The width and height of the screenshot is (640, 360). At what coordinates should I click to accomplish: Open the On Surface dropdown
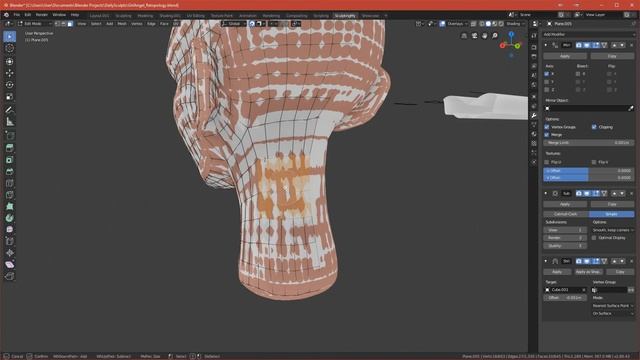point(613,313)
